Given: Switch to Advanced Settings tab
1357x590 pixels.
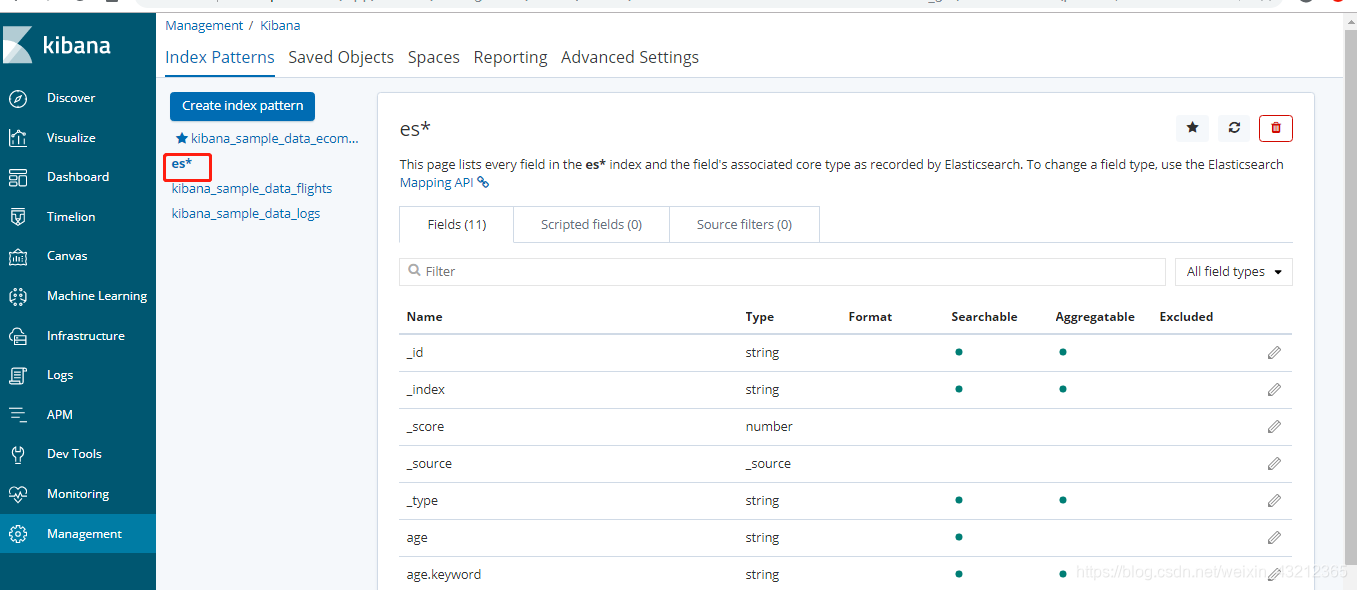Looking at the screenshot, I should 630,58.
